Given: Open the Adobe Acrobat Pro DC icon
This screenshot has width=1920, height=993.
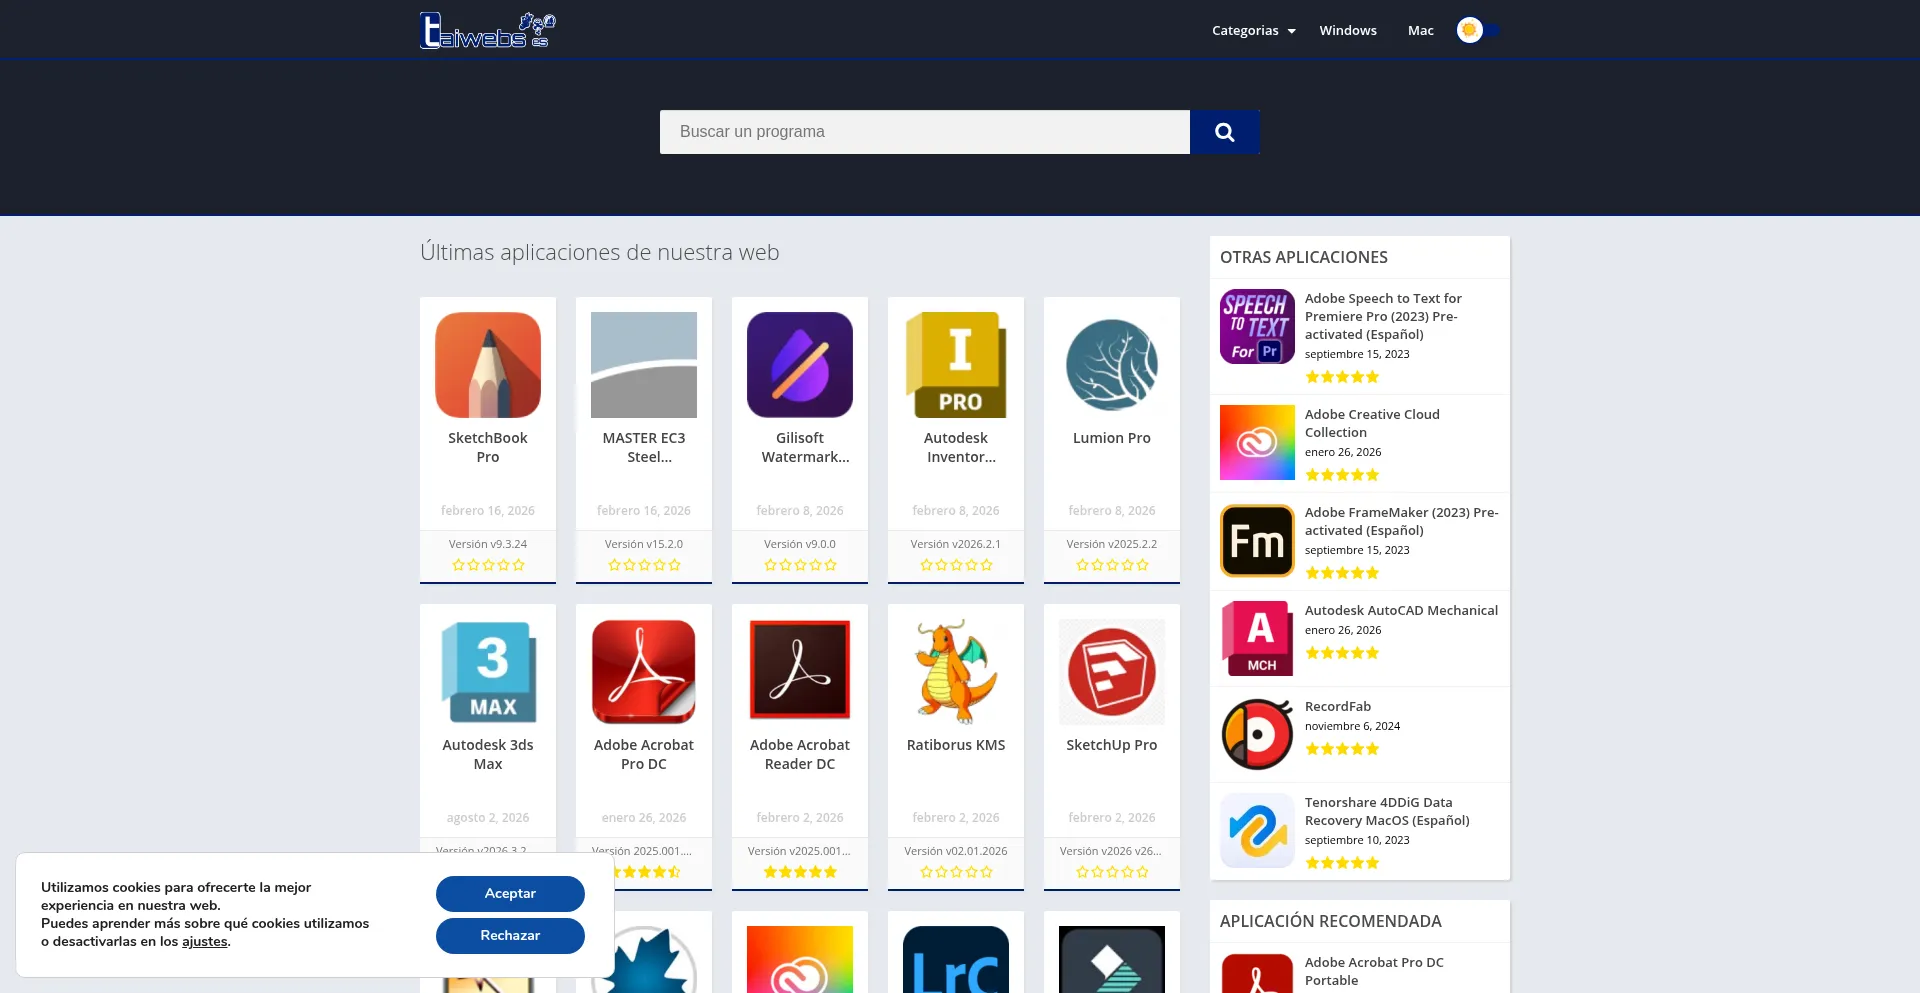Looking at the screenshot, I should (644, 672).
